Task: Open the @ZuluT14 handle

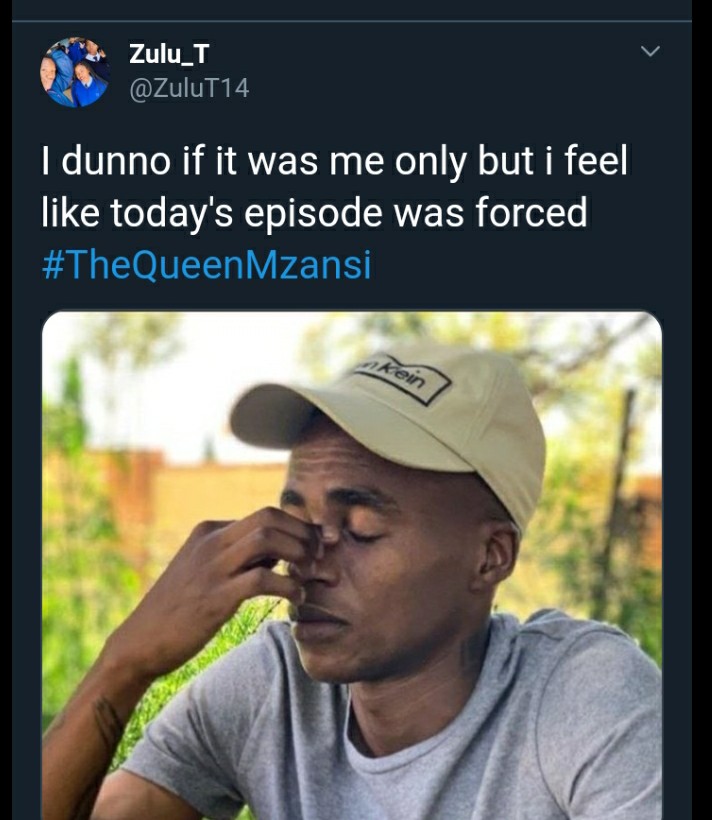Action: coord(189,88)
